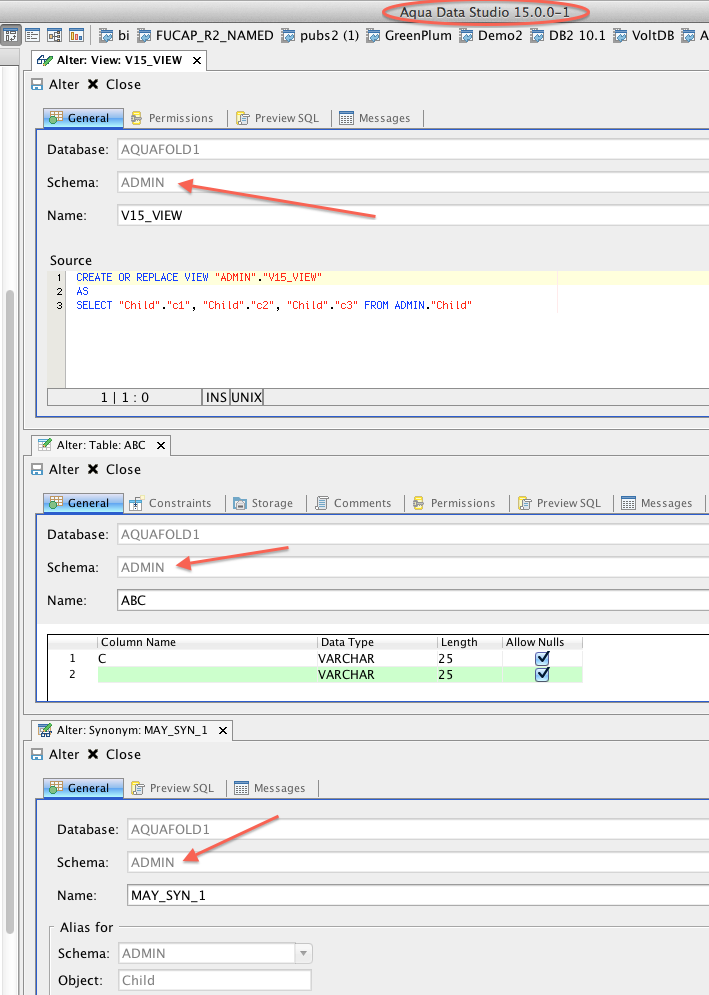Select General tab in V15_VIEW panel
The height and width of the screenshot is (995, 709).
pos(83,118)
